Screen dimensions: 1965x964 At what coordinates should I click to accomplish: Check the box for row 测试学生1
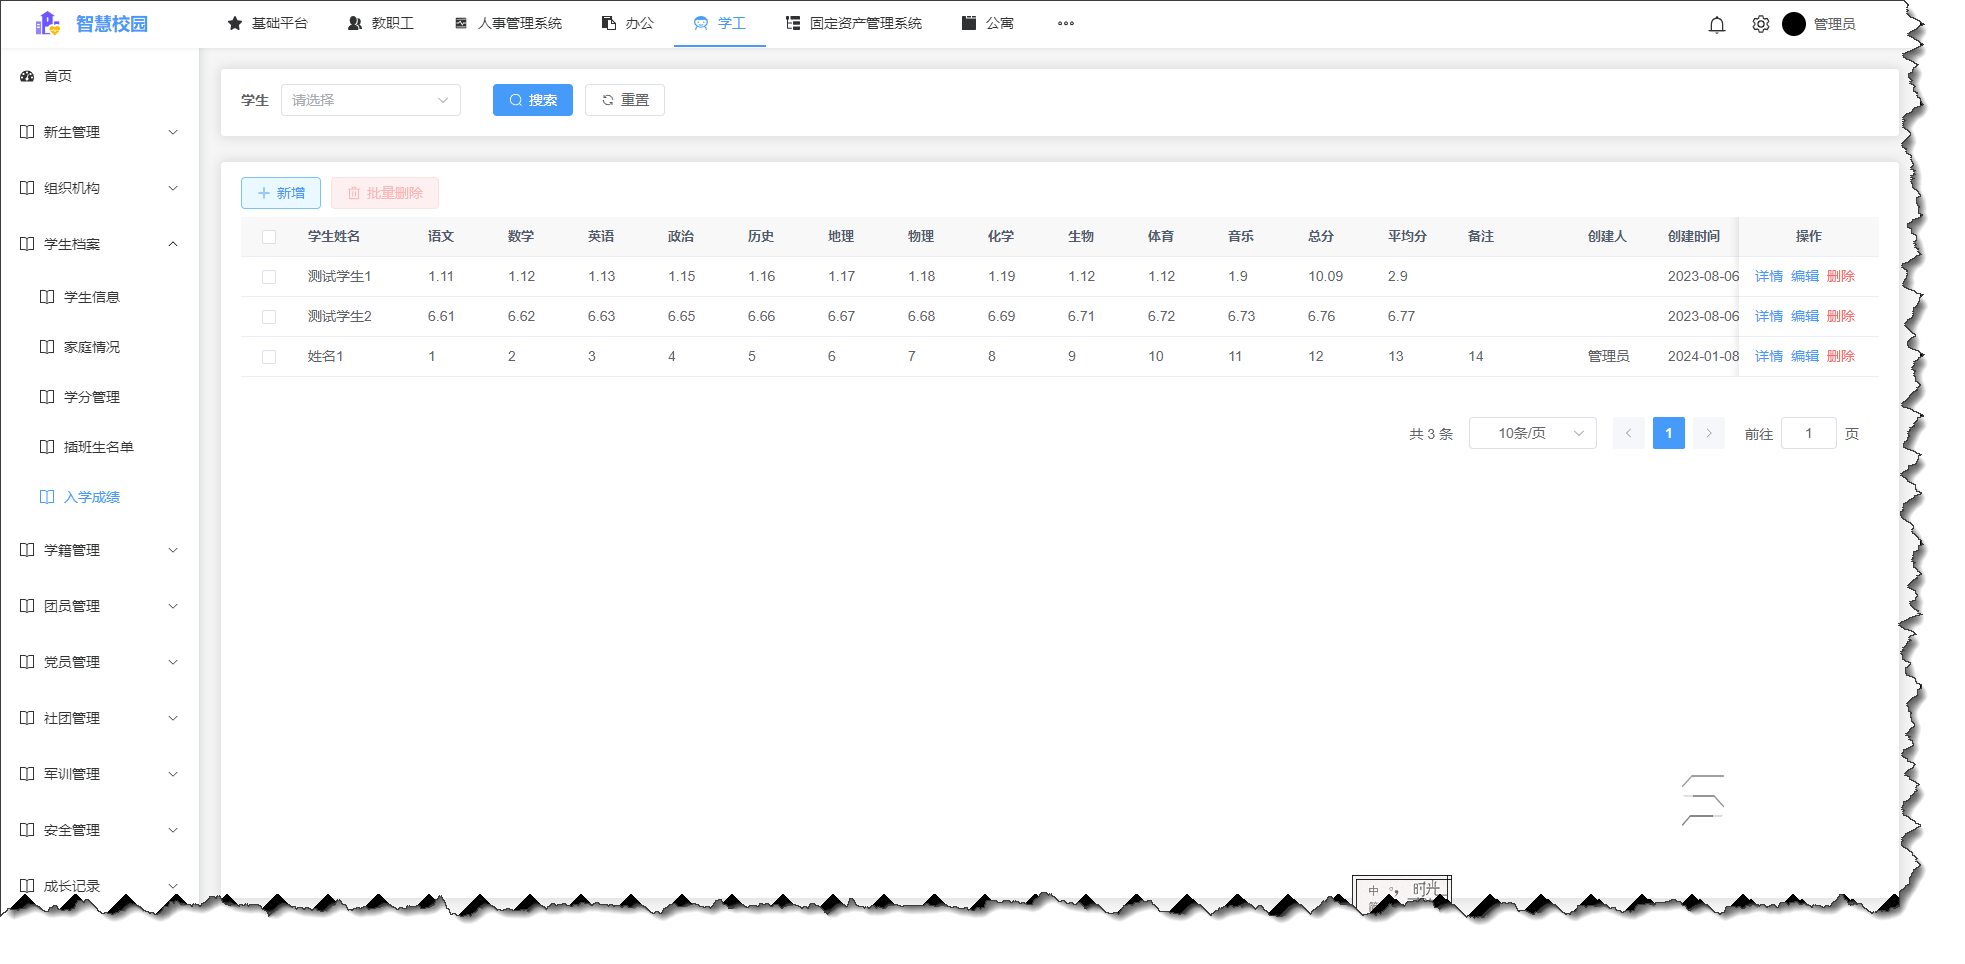pos(269,277)
